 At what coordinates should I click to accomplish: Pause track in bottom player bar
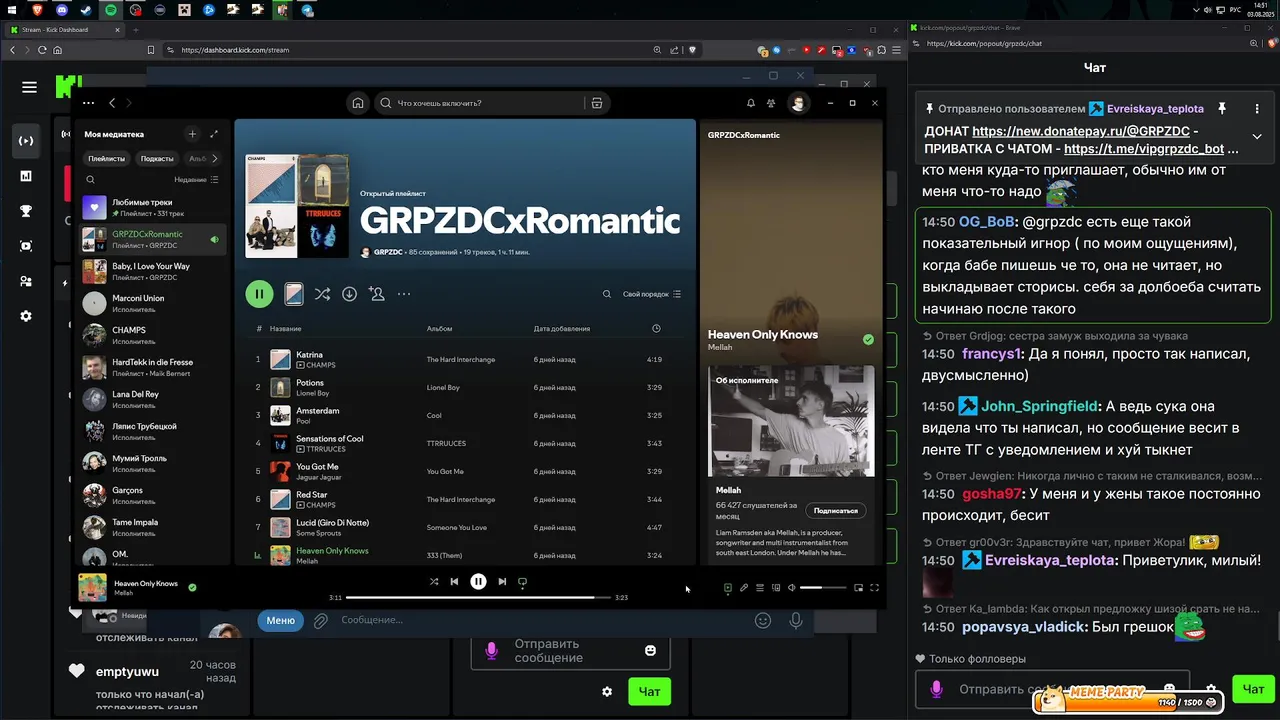coord(478,581)
